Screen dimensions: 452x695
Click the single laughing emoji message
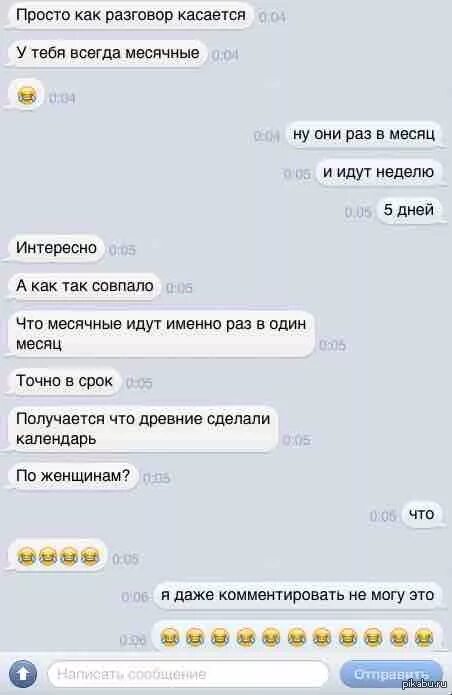(26, 95)
